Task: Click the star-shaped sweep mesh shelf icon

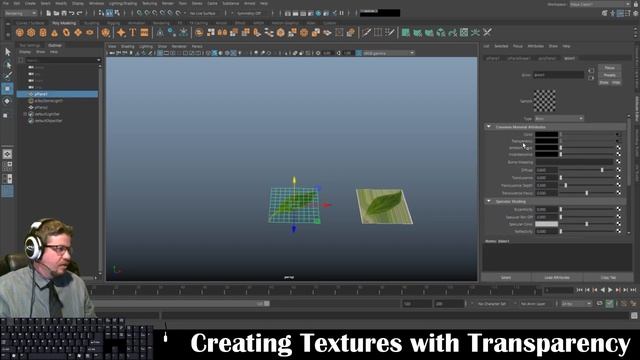Action: (121, 32)
